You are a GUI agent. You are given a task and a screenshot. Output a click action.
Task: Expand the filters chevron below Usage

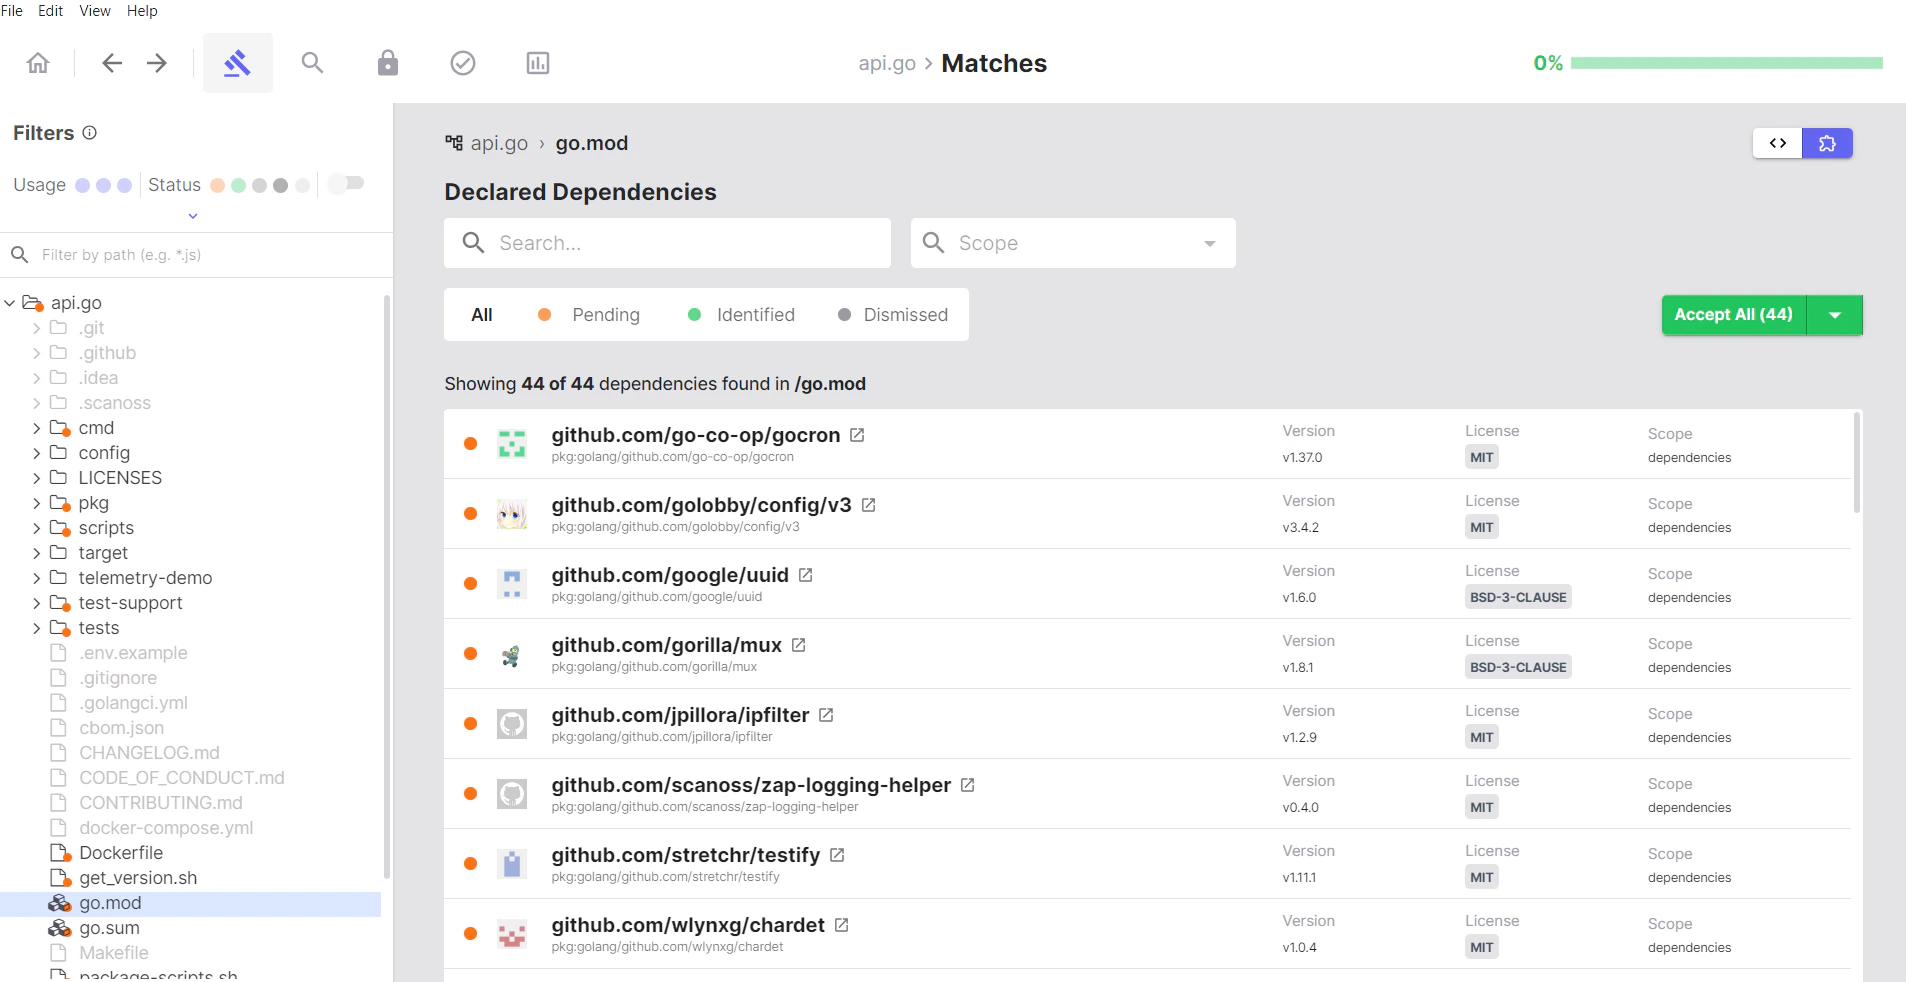coord(193,216)
